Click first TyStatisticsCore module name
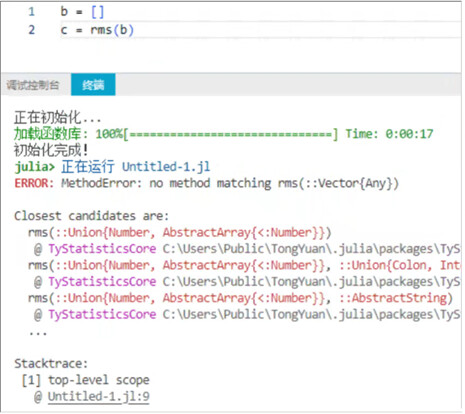 102,249
